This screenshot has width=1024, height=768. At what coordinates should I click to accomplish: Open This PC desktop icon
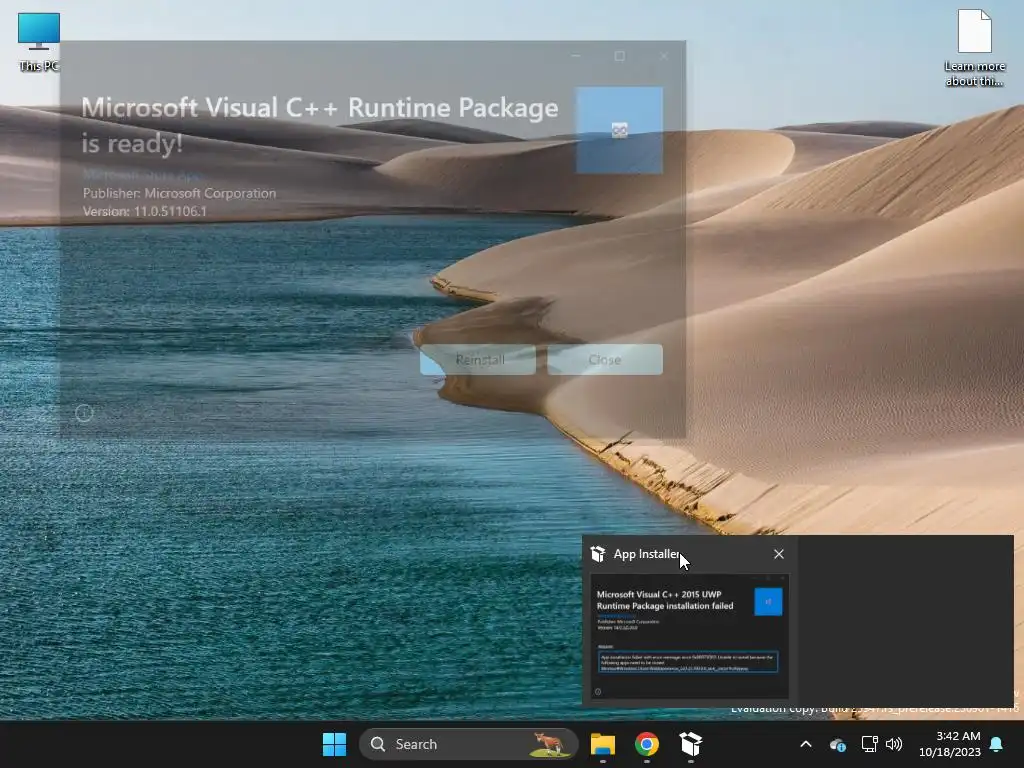click(x=39, y=41)
